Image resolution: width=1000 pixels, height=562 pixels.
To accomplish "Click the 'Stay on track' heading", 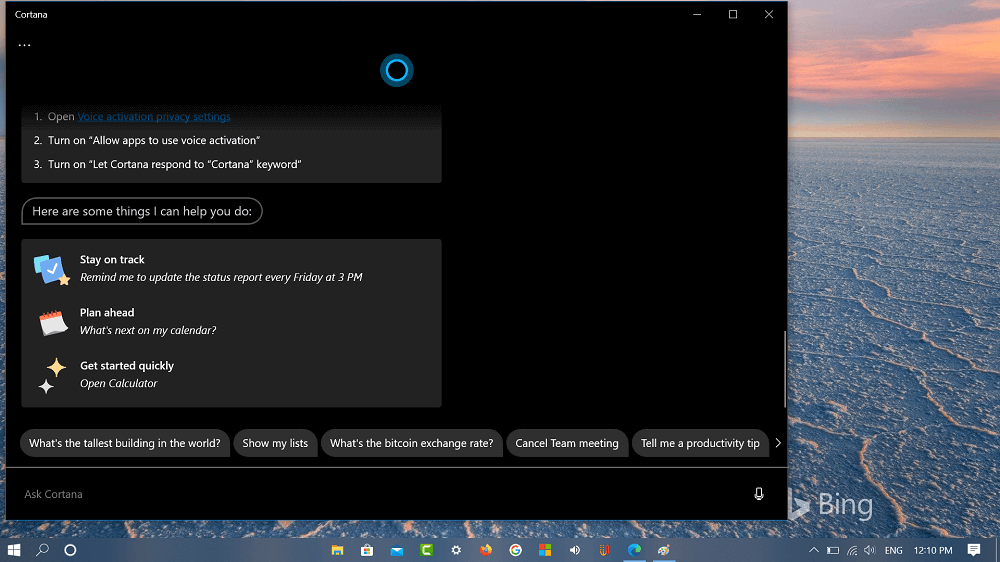I will point(112,260).
